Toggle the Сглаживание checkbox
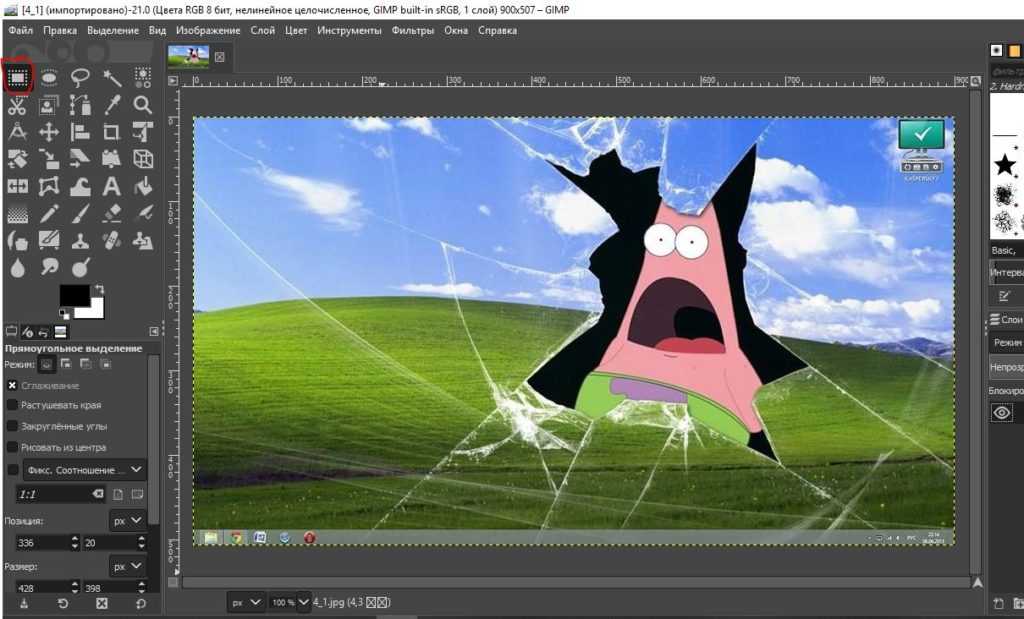 pyautogui.click(x=12, y=386)
